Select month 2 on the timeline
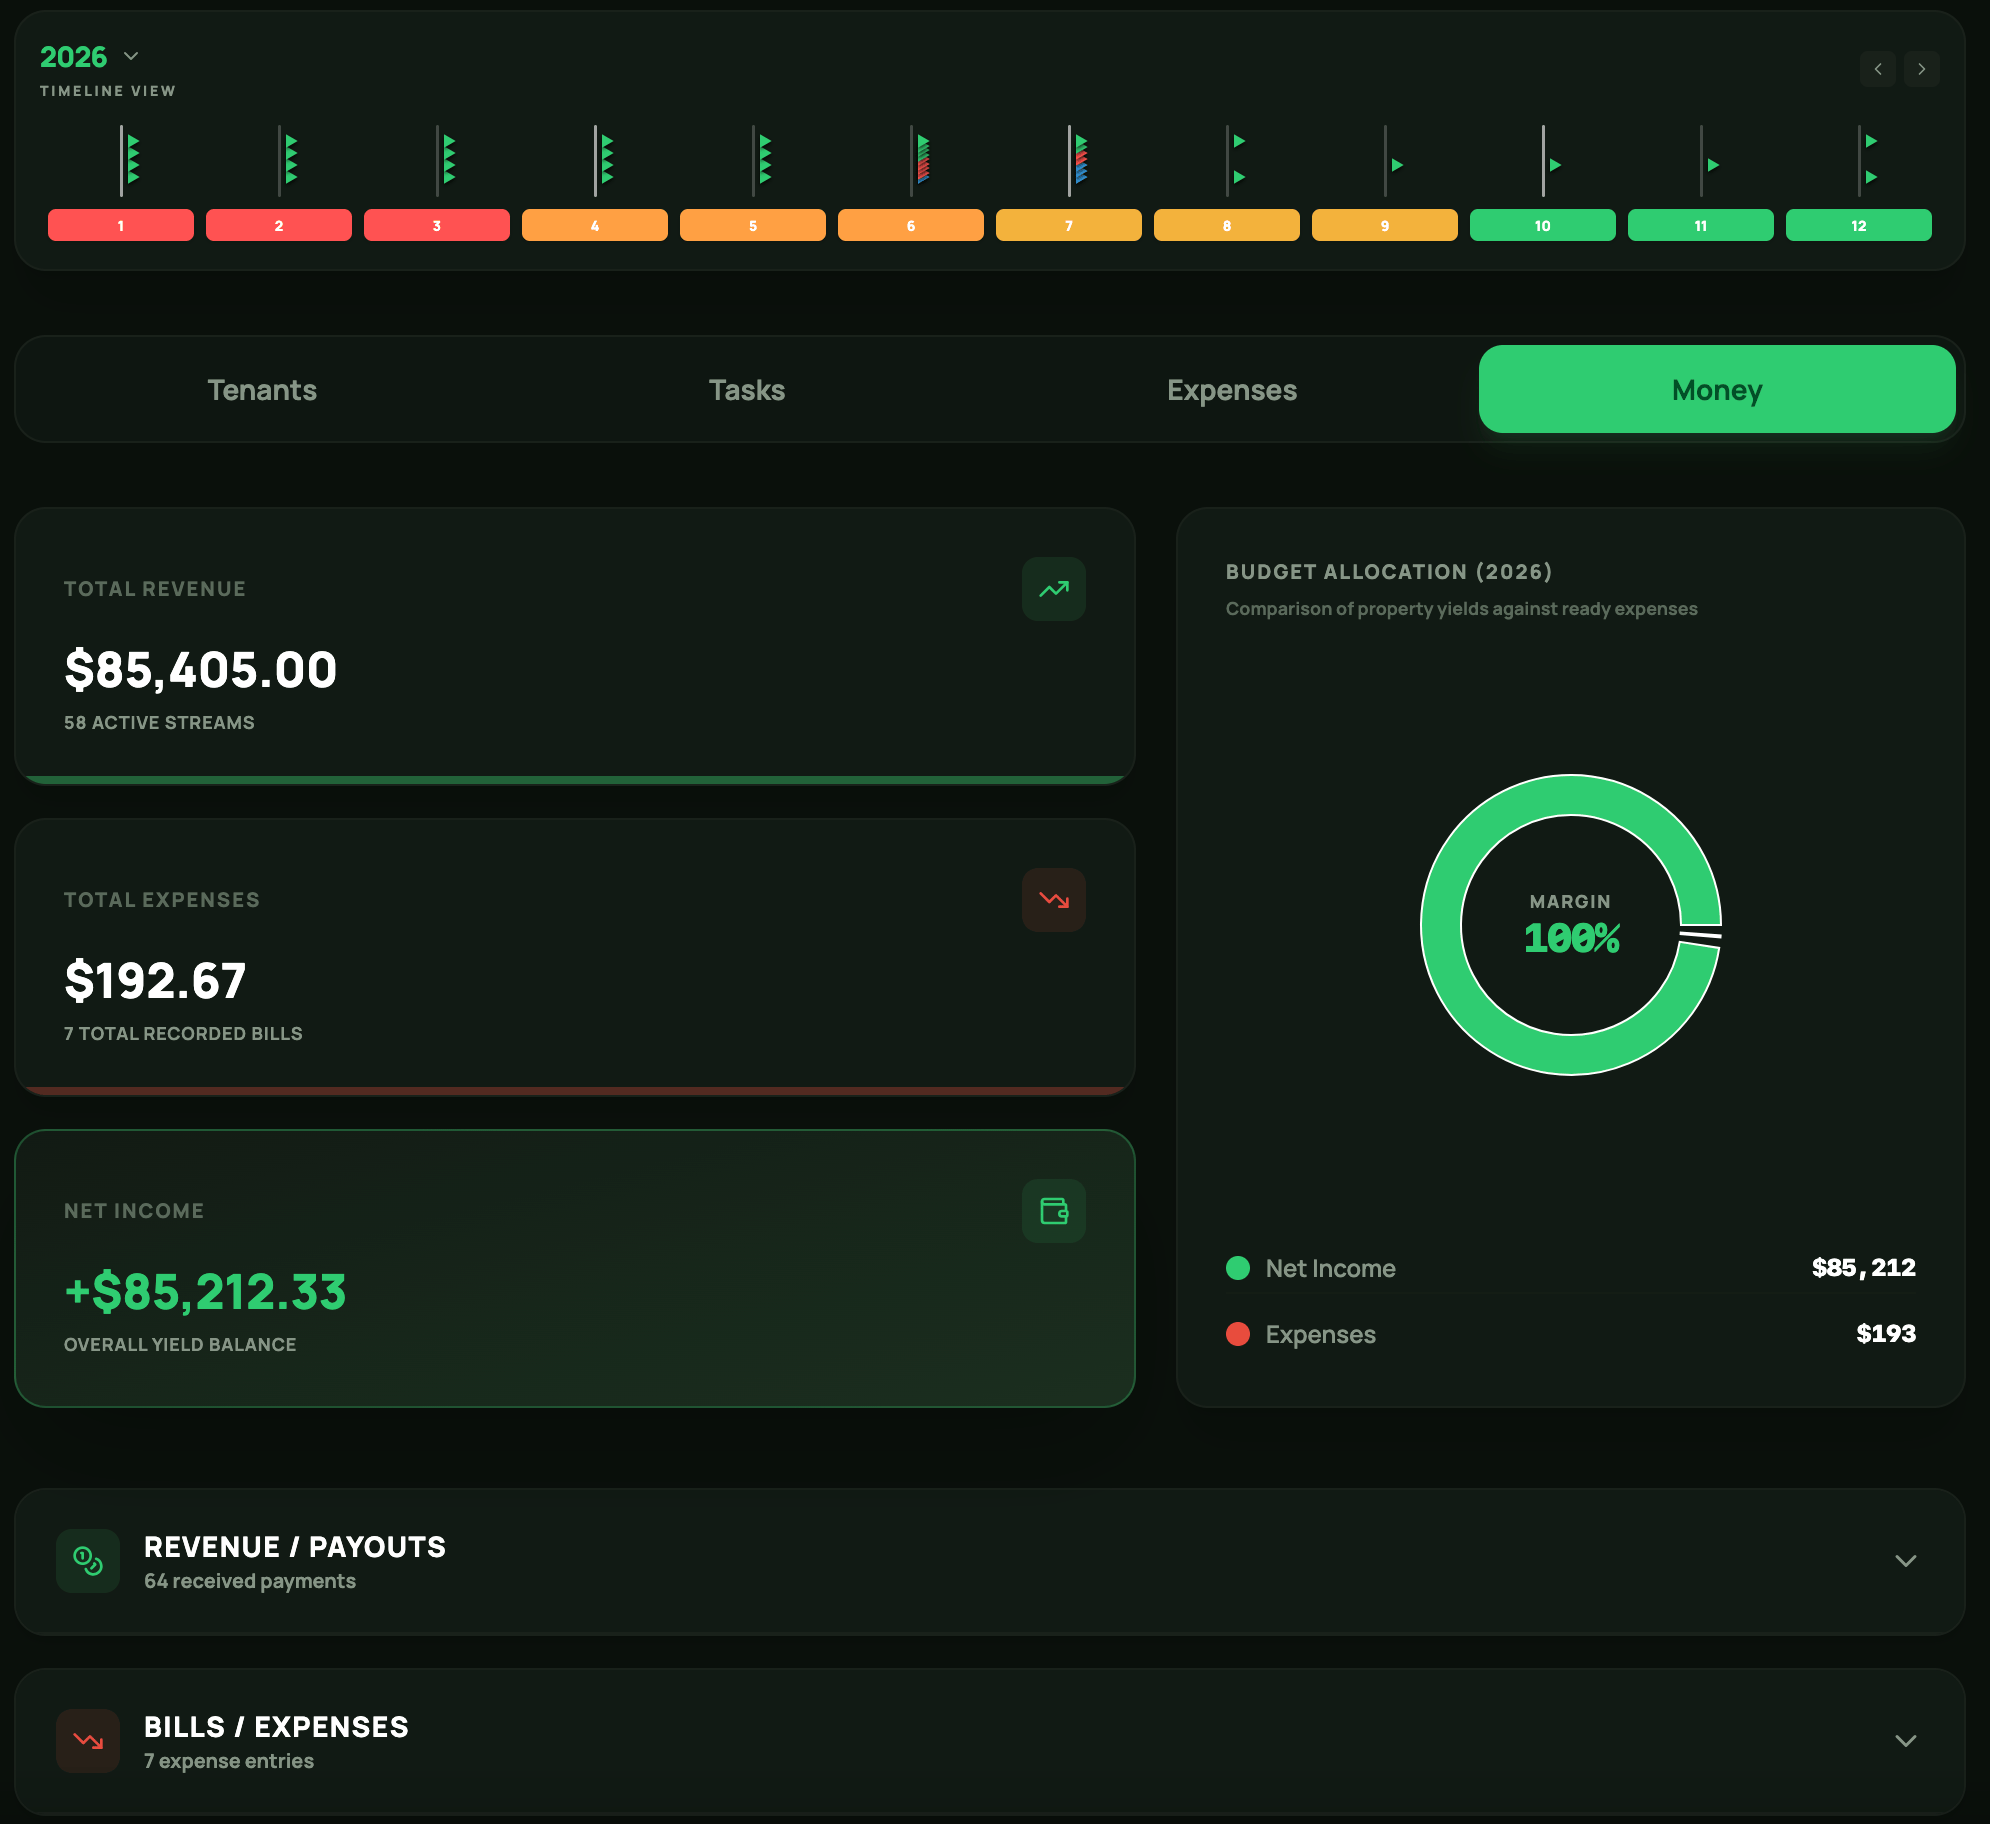1990x1824 pixels. click(279, 225)
